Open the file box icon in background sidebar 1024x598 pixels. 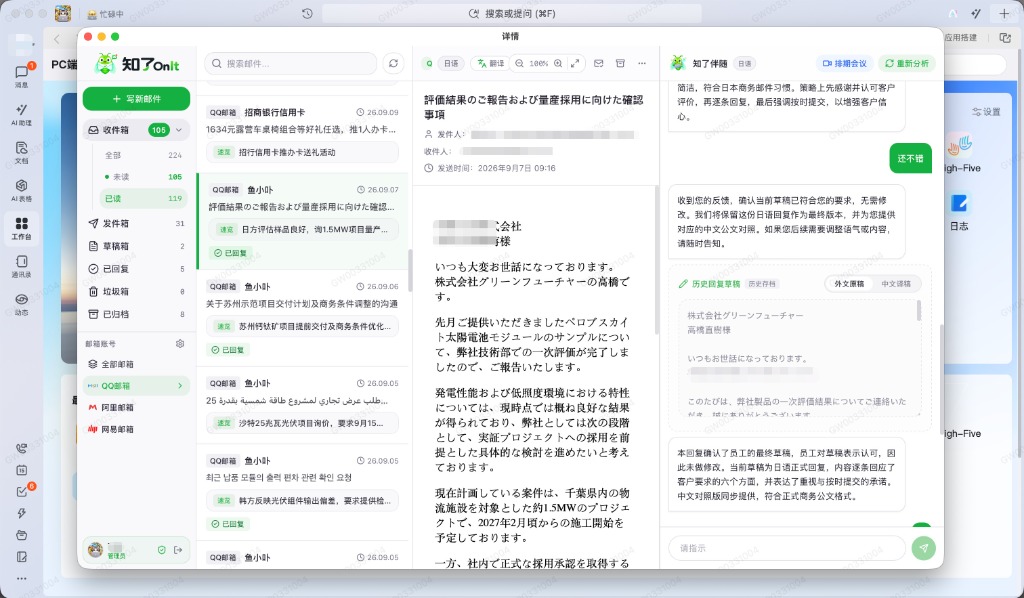(x=22, y=535)
